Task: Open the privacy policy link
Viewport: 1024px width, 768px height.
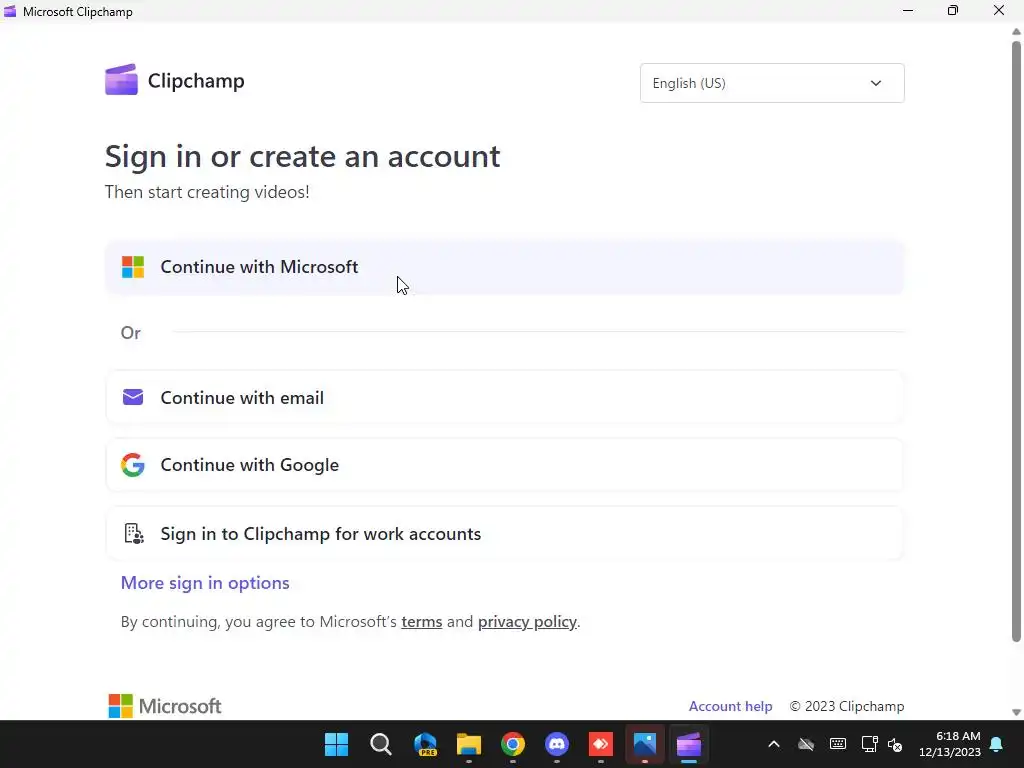Action: coord(527,622)
